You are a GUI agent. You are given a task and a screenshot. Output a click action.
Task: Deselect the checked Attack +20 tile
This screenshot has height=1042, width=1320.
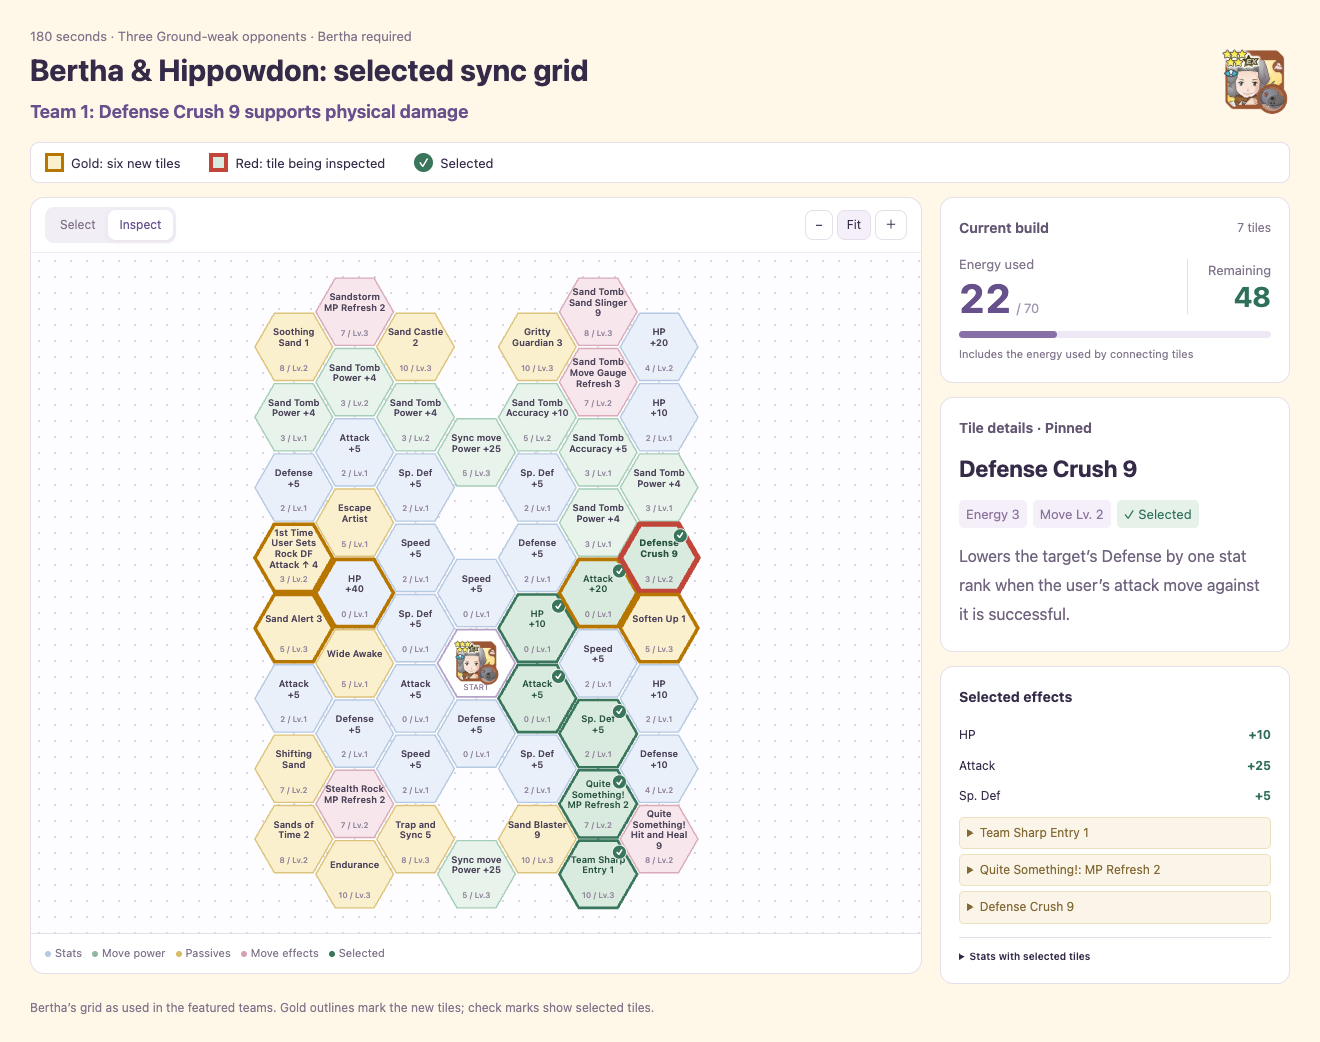[598, 594]
